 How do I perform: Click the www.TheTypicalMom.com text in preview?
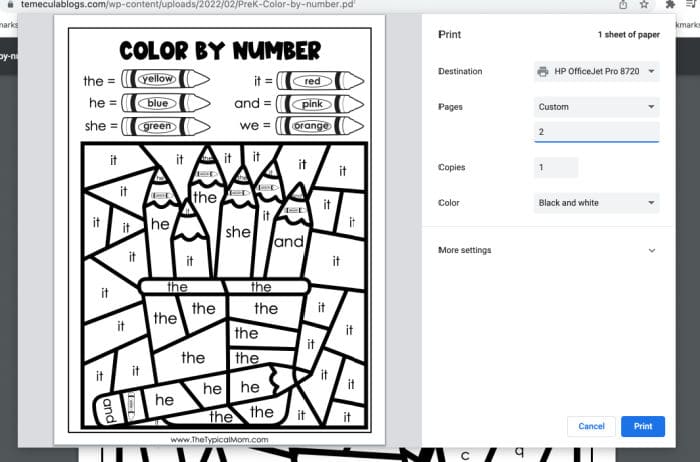219,440
